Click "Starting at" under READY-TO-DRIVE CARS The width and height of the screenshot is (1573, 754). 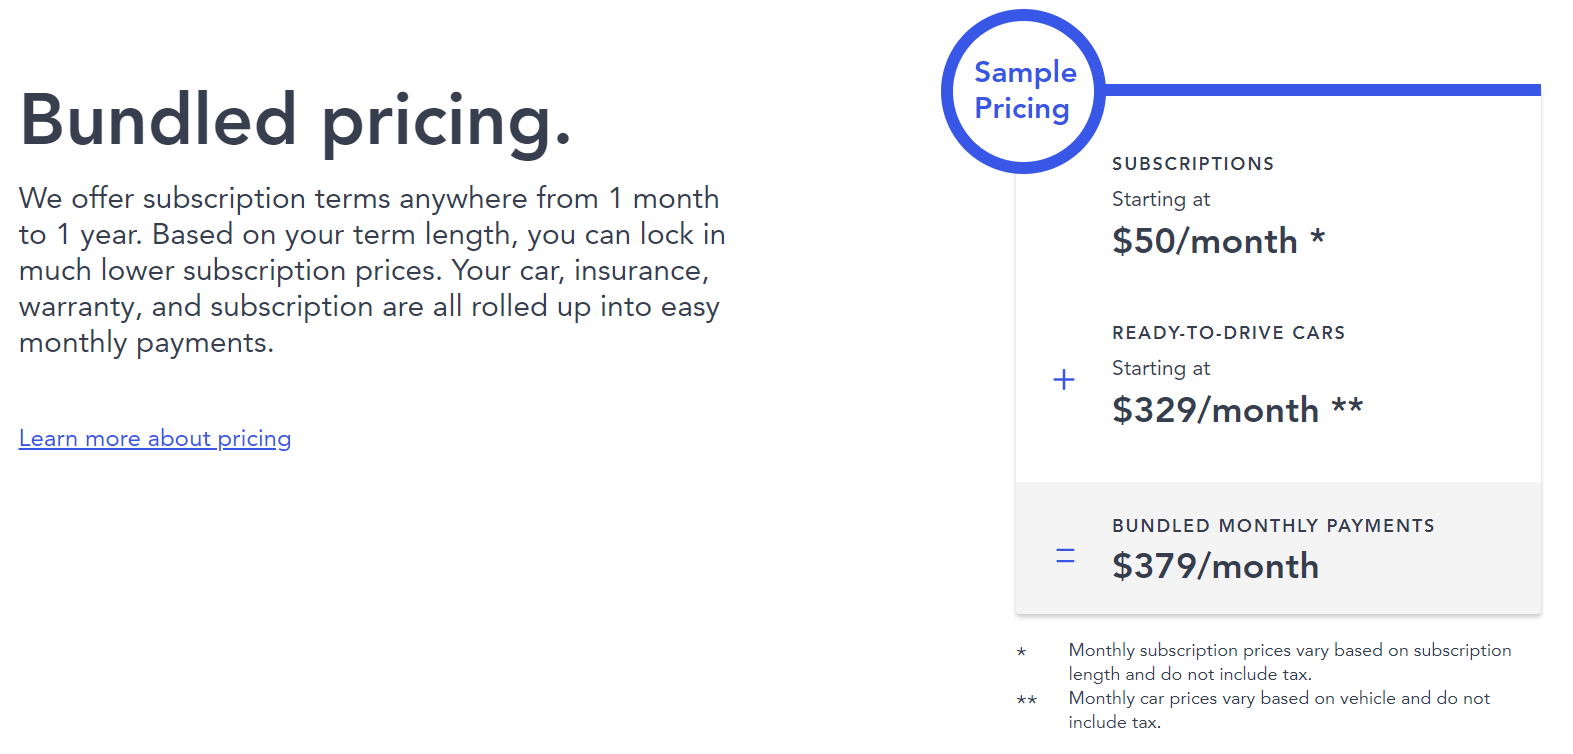[1161, 369]
